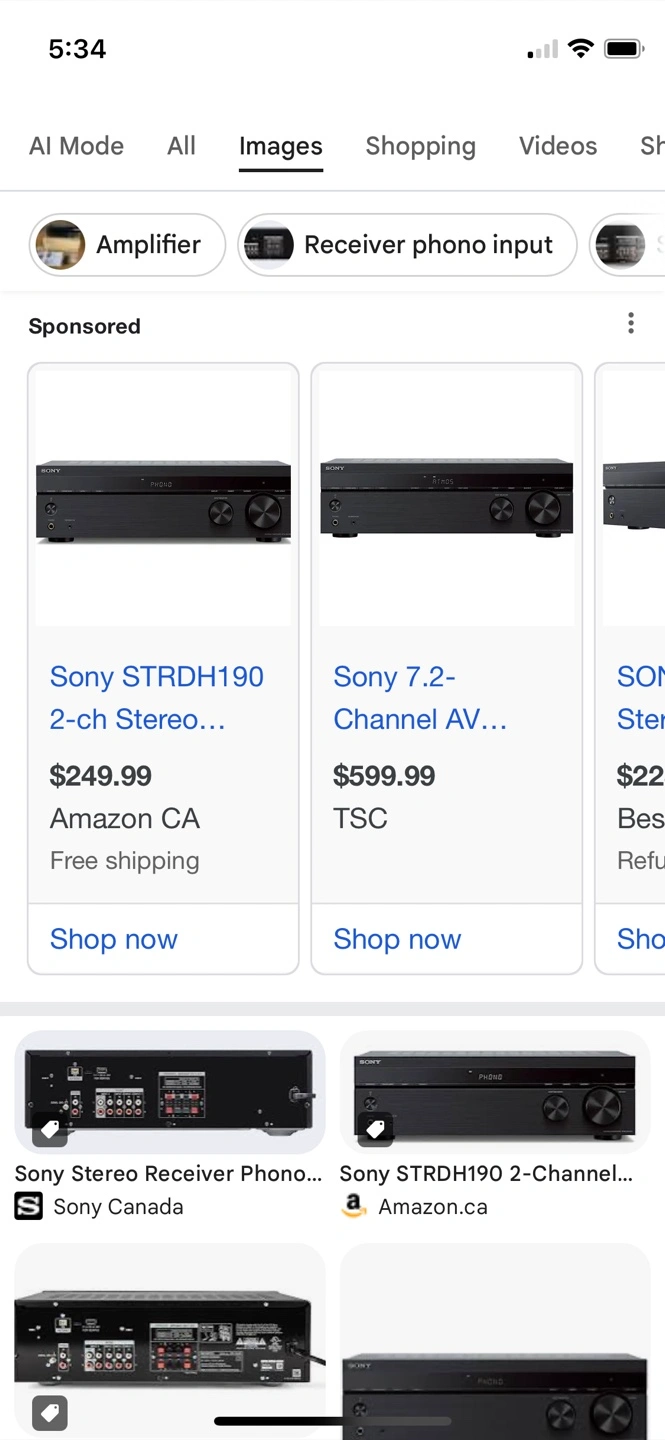Screen dimensions: 665x1440
Task: Tap the price tag badge on bottom-left image
Action: click(50, 1412)
